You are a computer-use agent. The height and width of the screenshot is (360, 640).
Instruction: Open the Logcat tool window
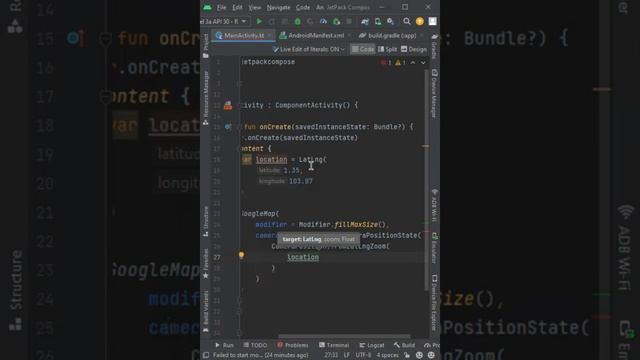(x=372, y=345)
